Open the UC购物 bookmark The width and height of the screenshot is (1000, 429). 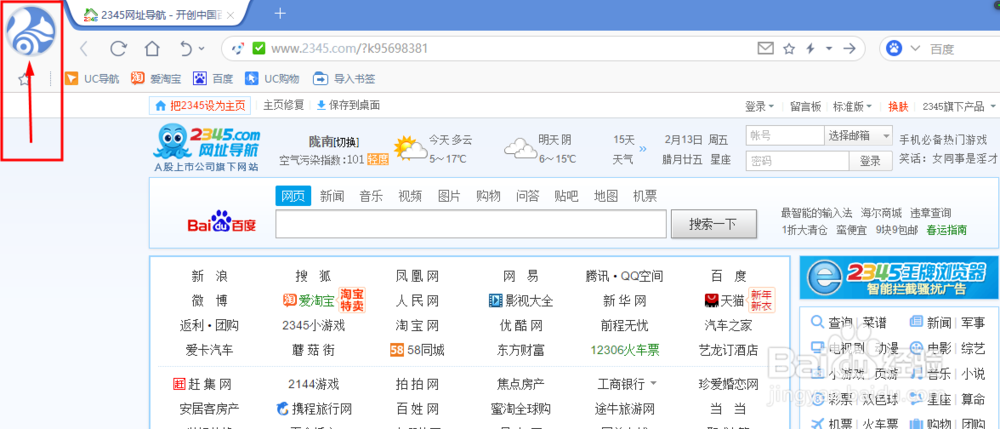click(x=272, y=79)
